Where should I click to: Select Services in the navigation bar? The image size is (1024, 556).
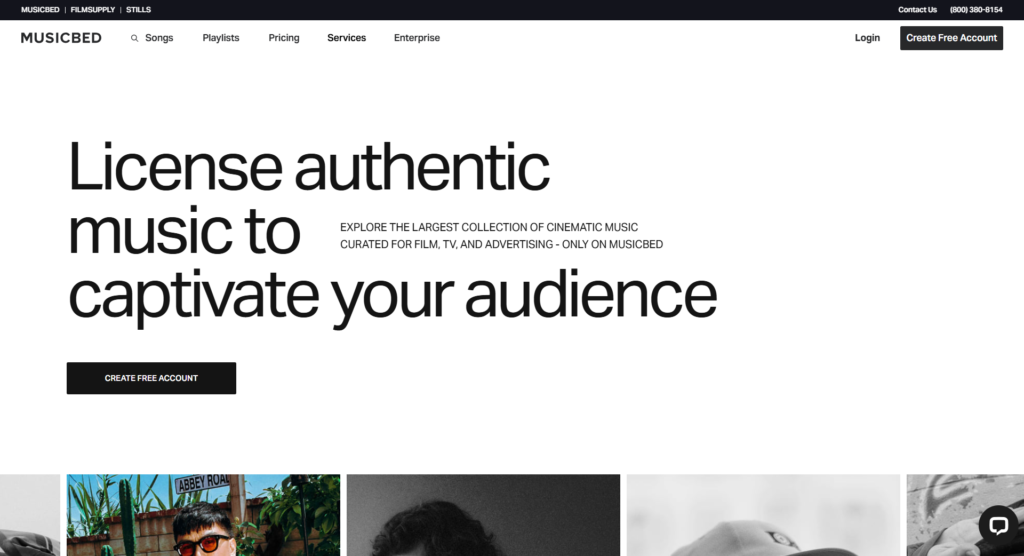(347, 38)
